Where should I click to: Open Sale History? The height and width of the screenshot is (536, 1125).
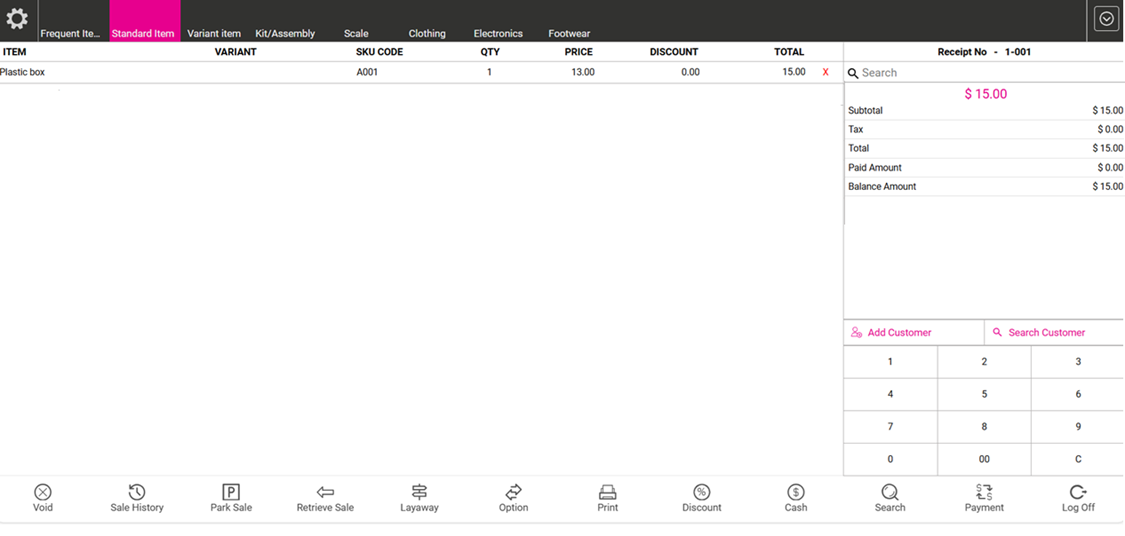coord(137,492)
